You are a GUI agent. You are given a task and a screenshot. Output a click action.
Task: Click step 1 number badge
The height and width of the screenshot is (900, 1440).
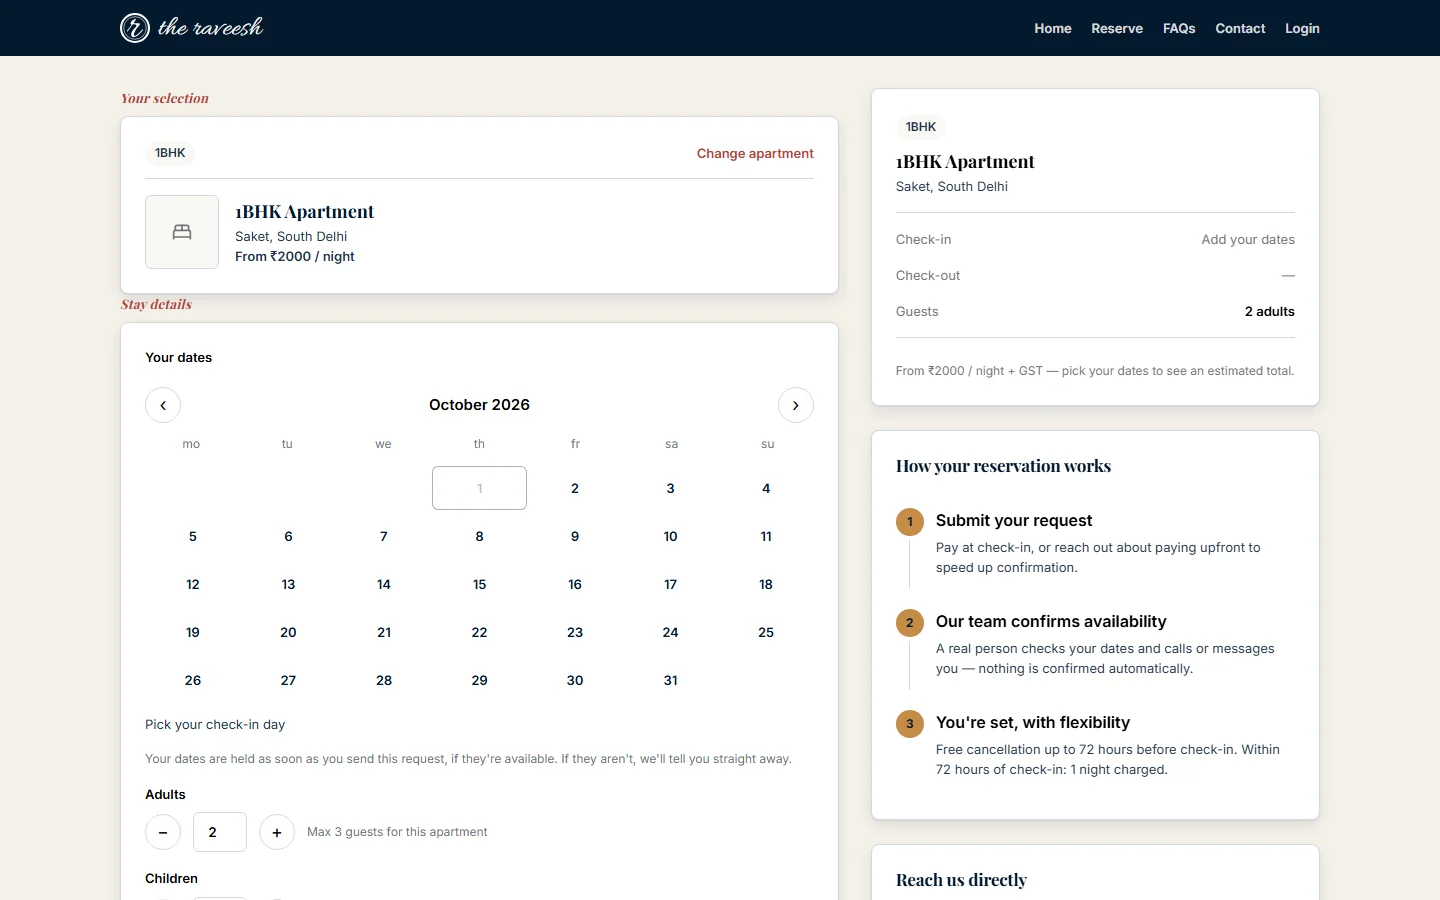tap(910, 522)
